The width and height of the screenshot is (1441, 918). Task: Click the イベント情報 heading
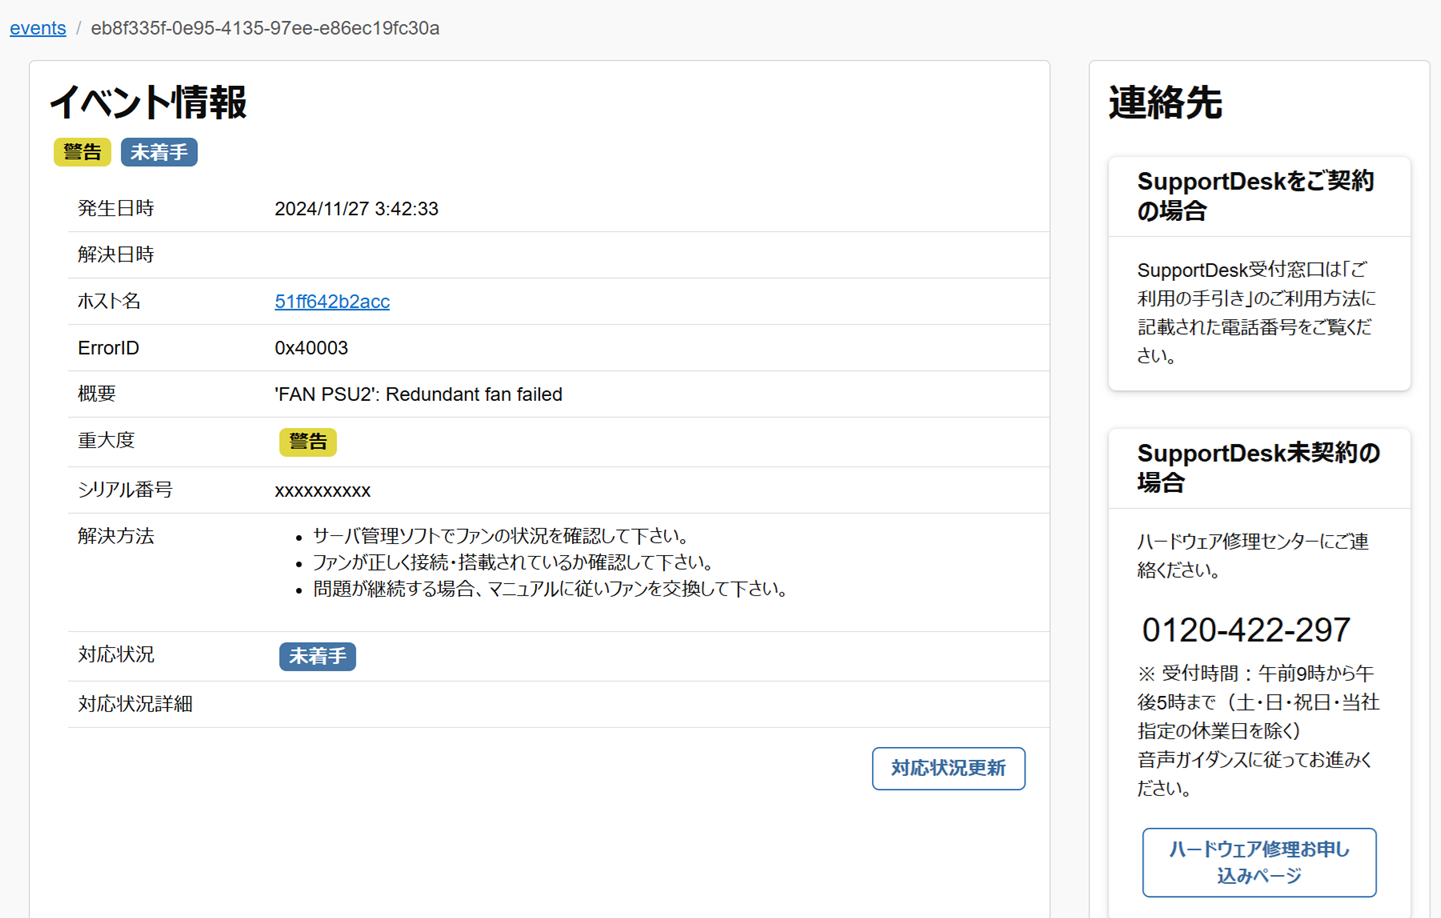tap(148, 102)
